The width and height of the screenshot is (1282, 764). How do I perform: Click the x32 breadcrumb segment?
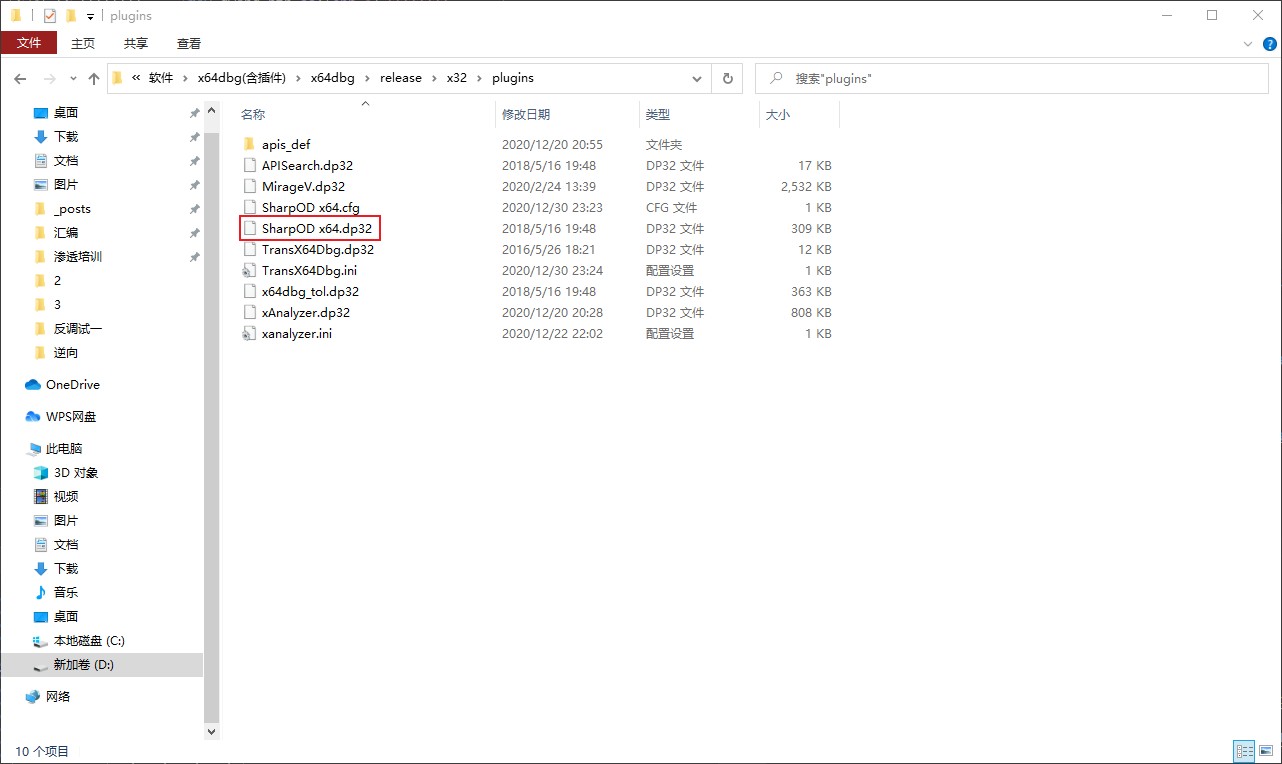457,78
